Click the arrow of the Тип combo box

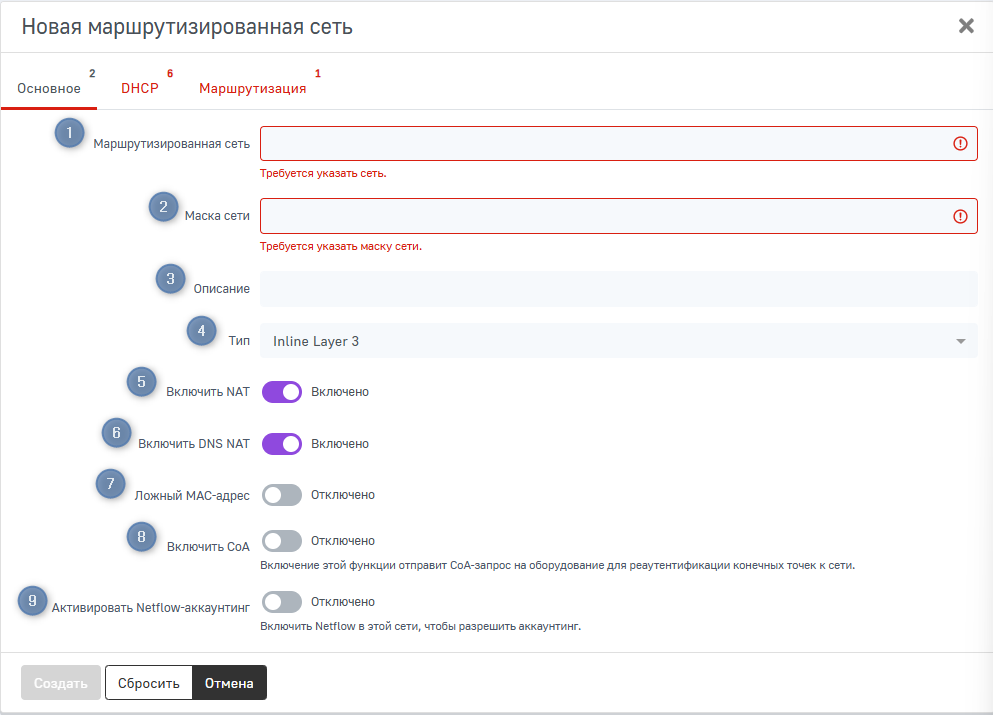pos(960,342)
